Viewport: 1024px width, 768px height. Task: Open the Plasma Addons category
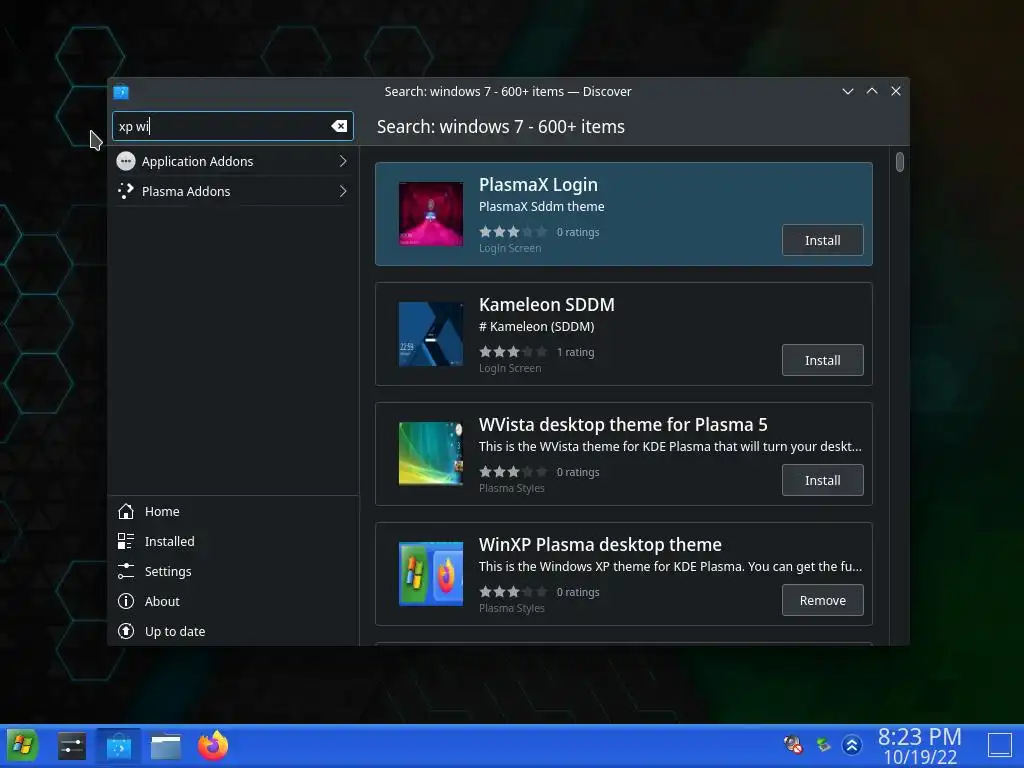point(232,191)
